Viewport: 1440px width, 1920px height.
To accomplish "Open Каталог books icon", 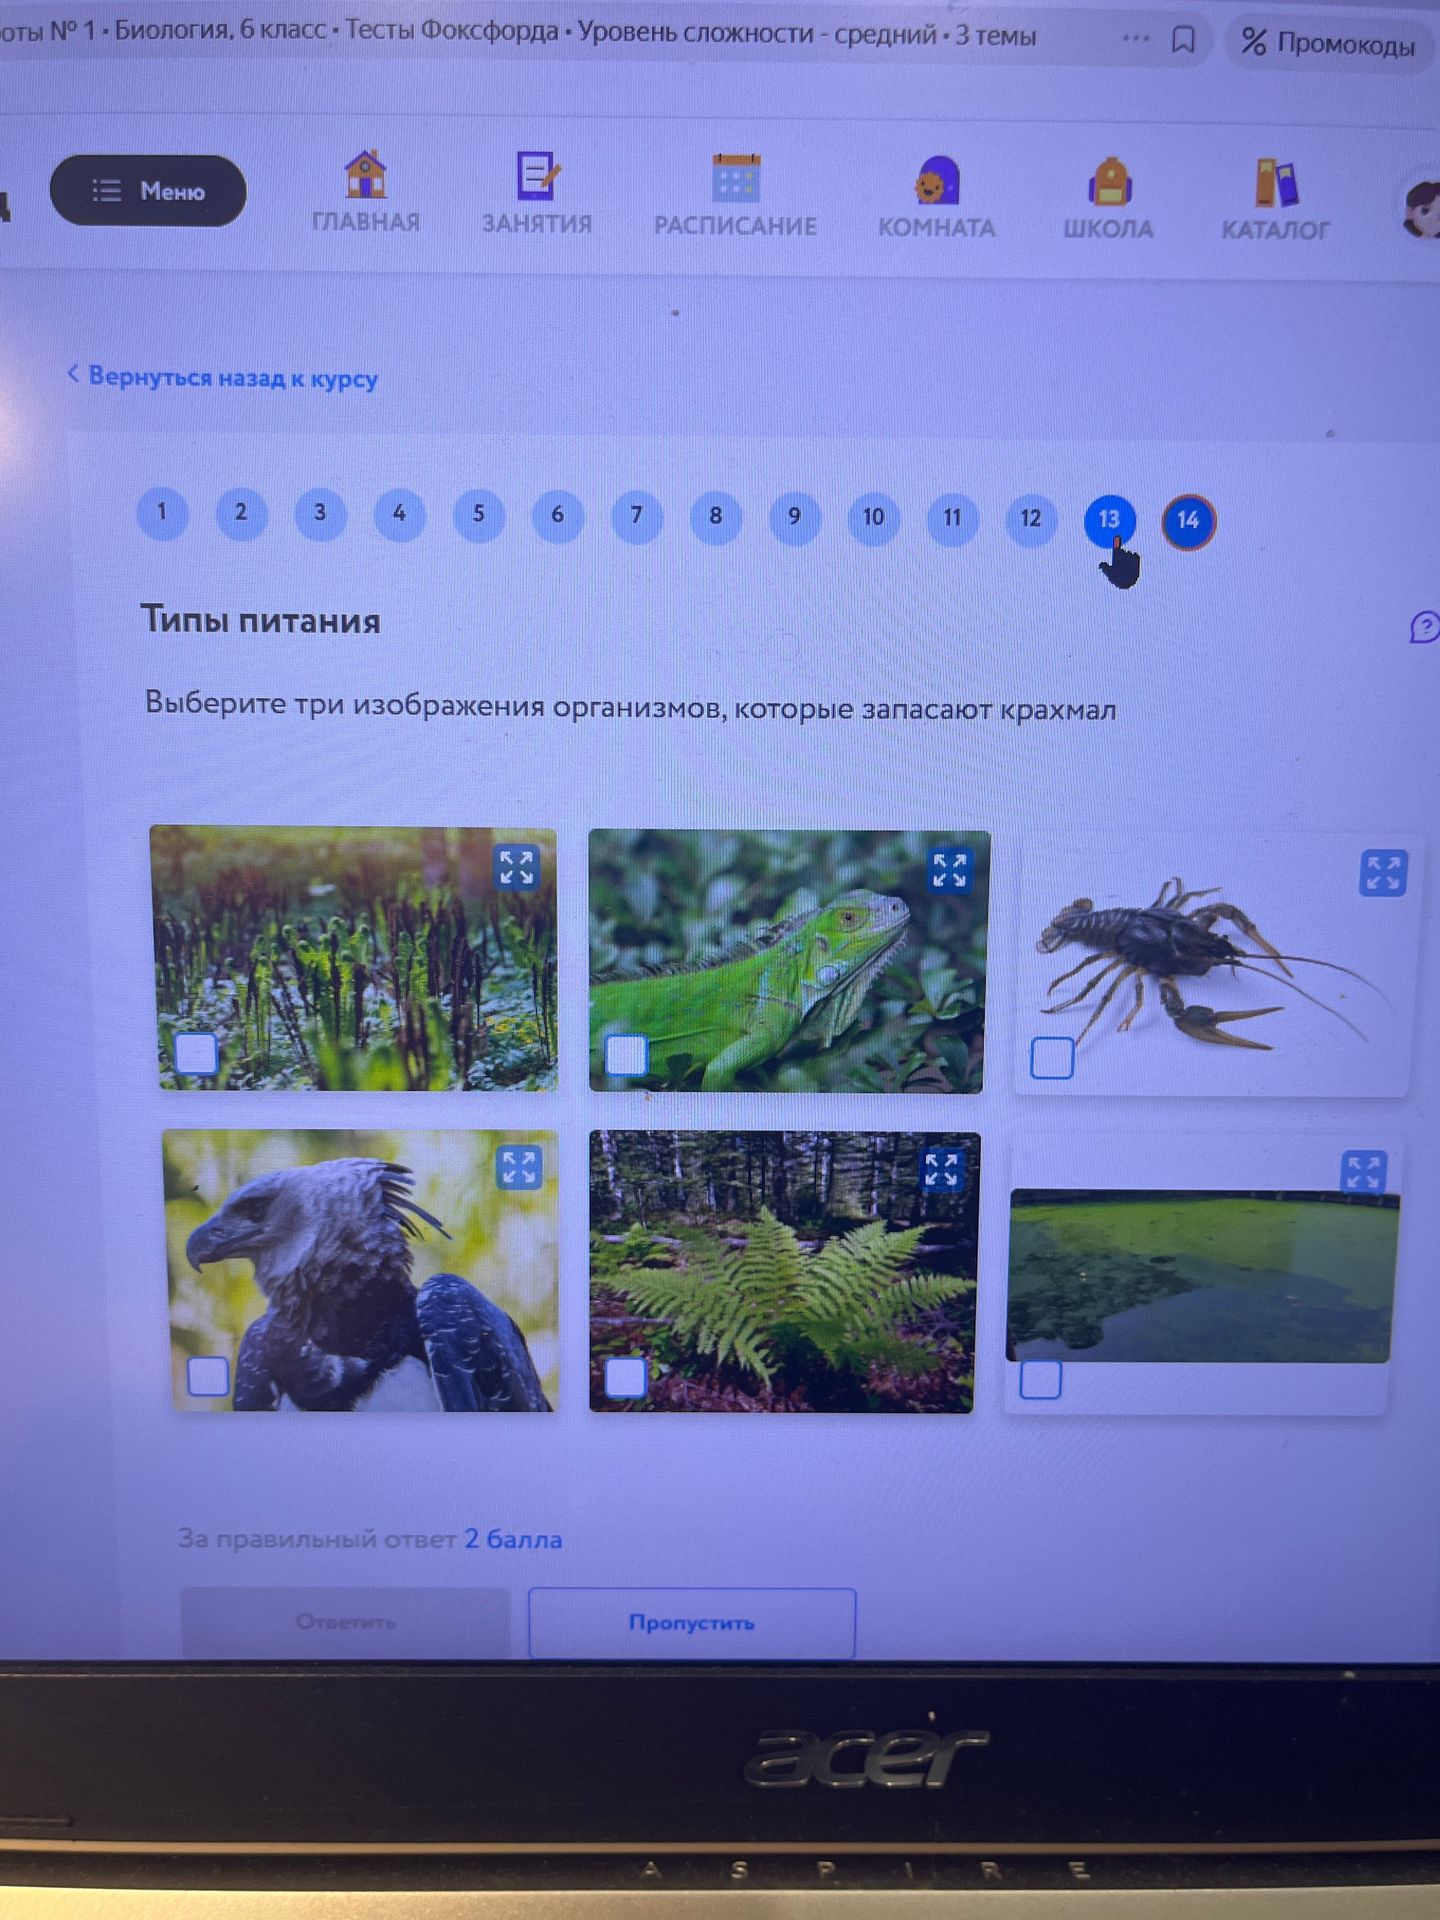I will (1275, 184).
